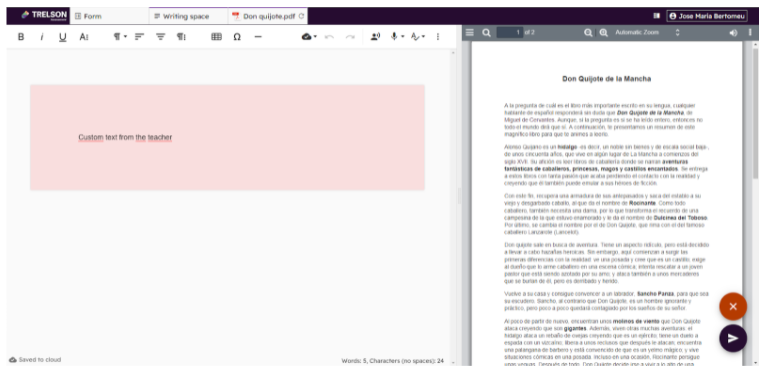Undo last edit
Viewport: 759px width, 368px height.
(x=329, y=37)
